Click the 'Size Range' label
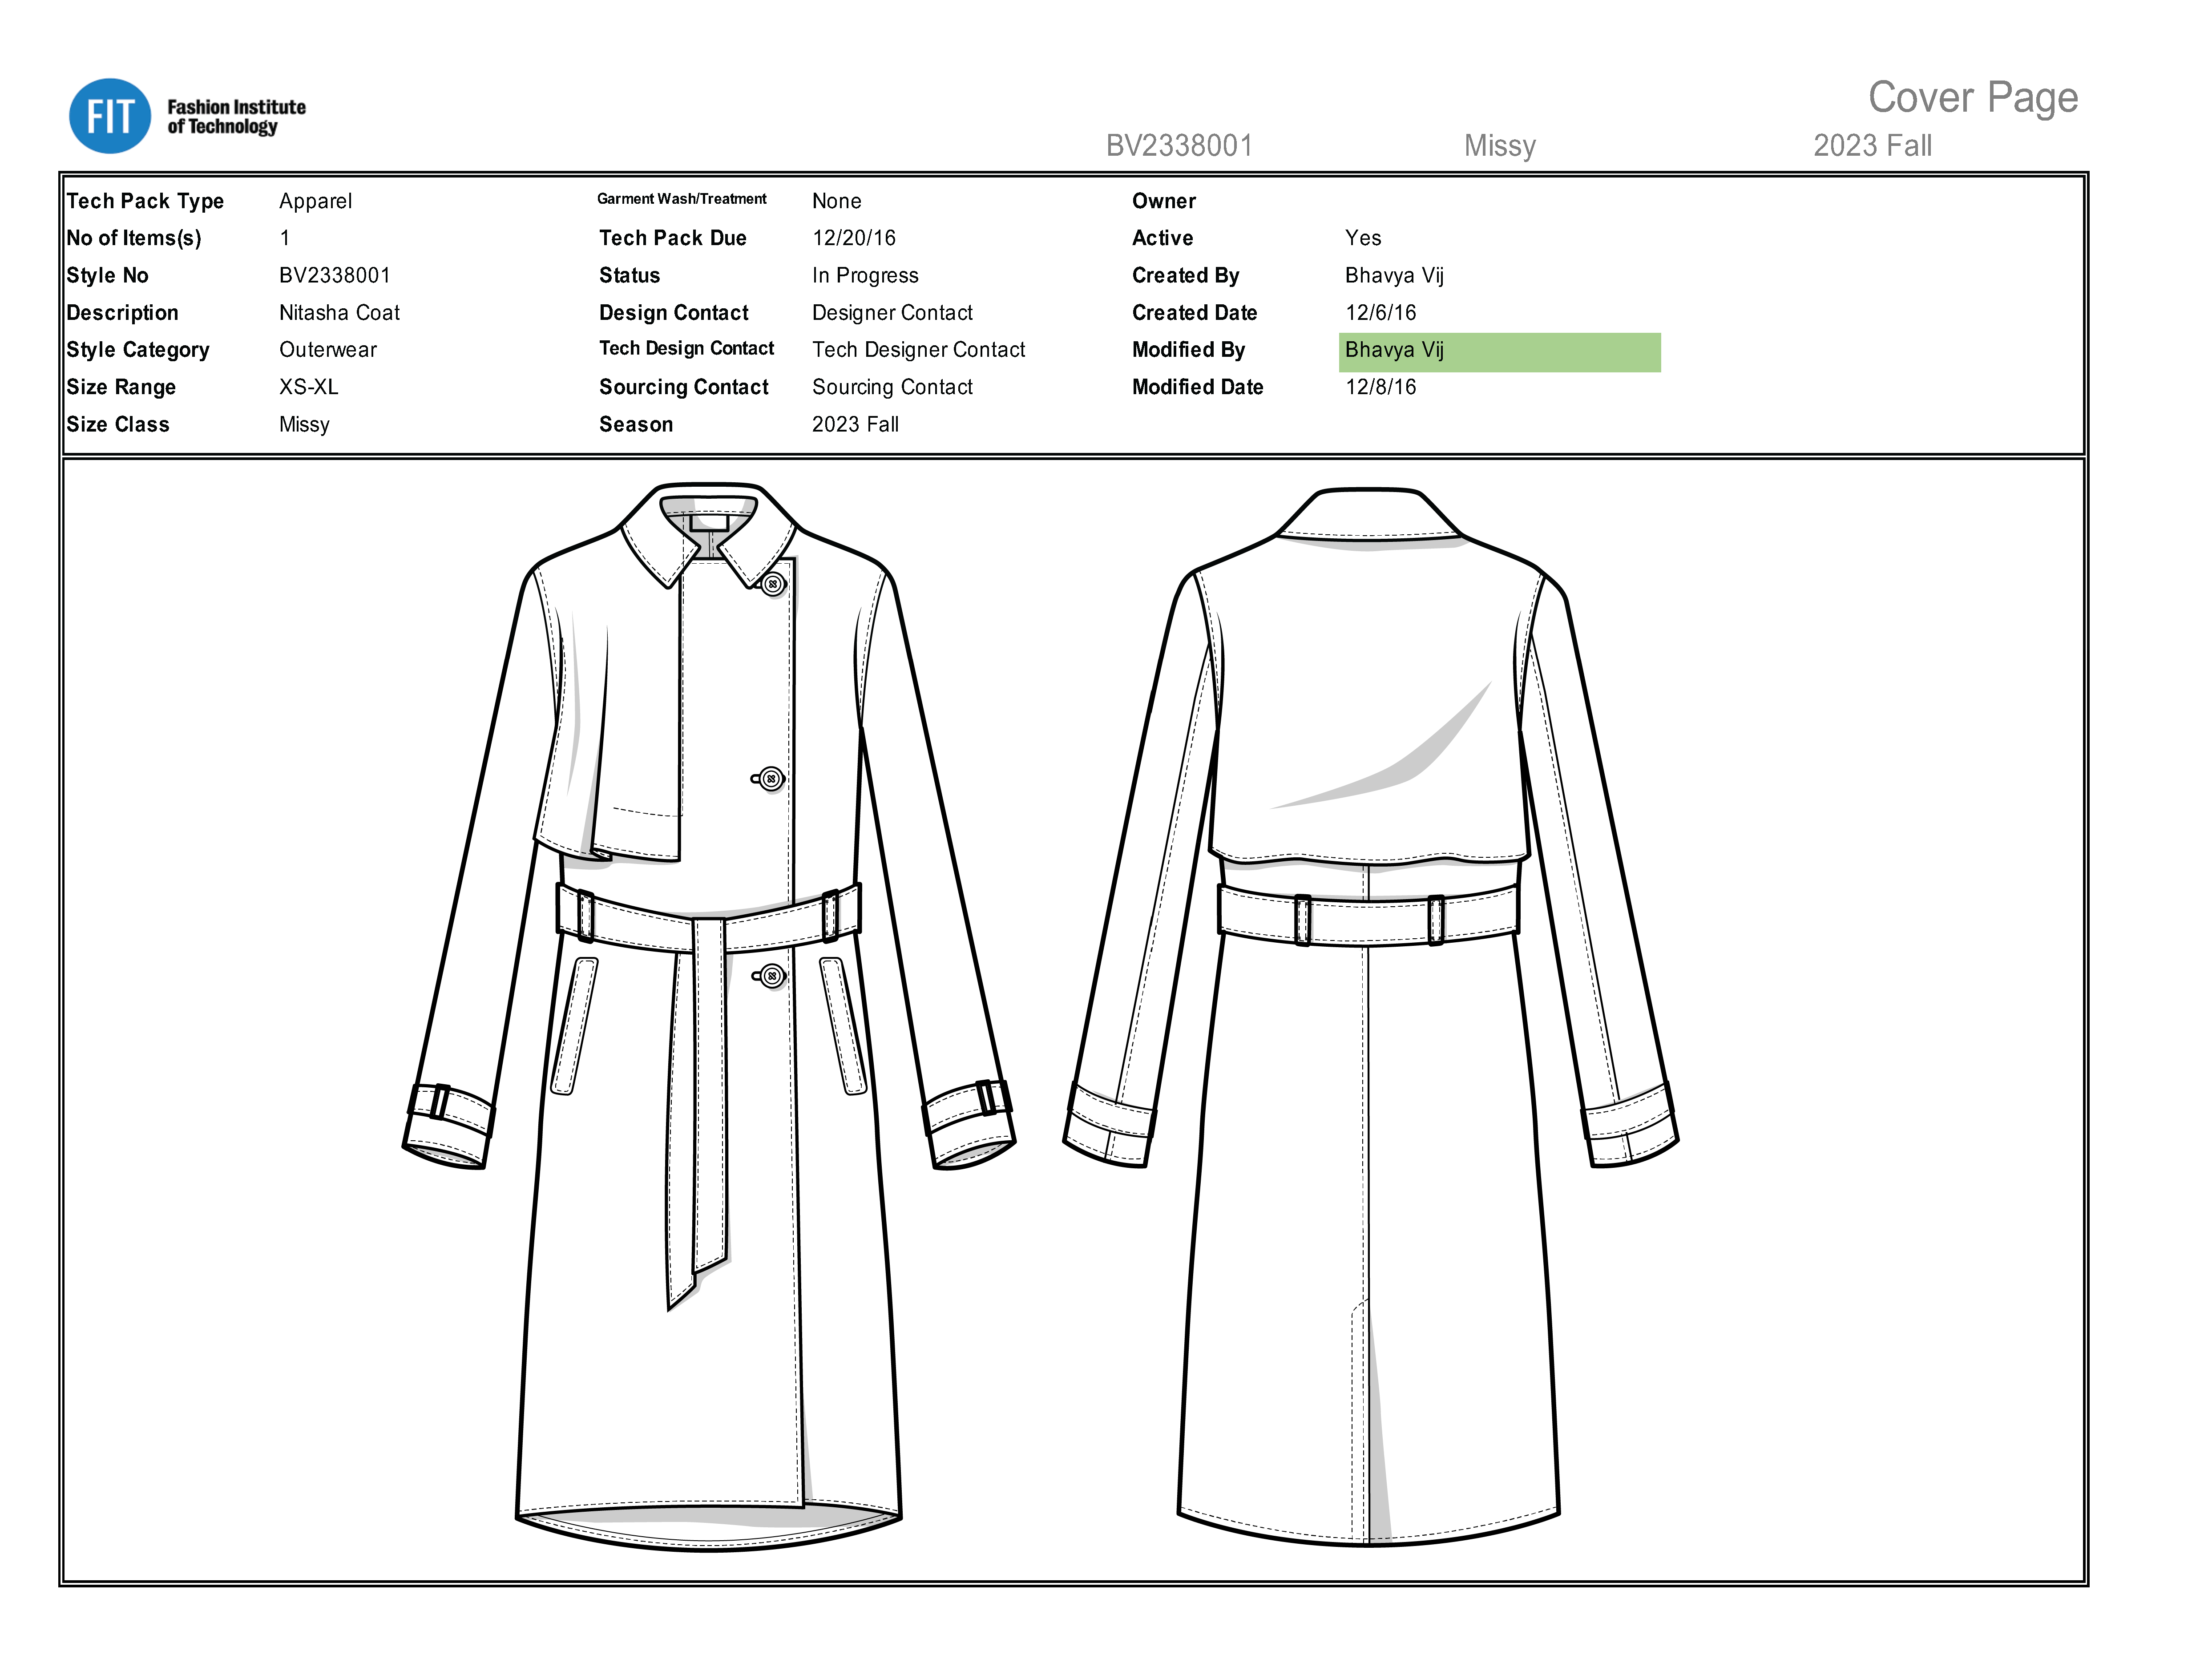Screen dimensions: 2212x1659 click(121, 387)
